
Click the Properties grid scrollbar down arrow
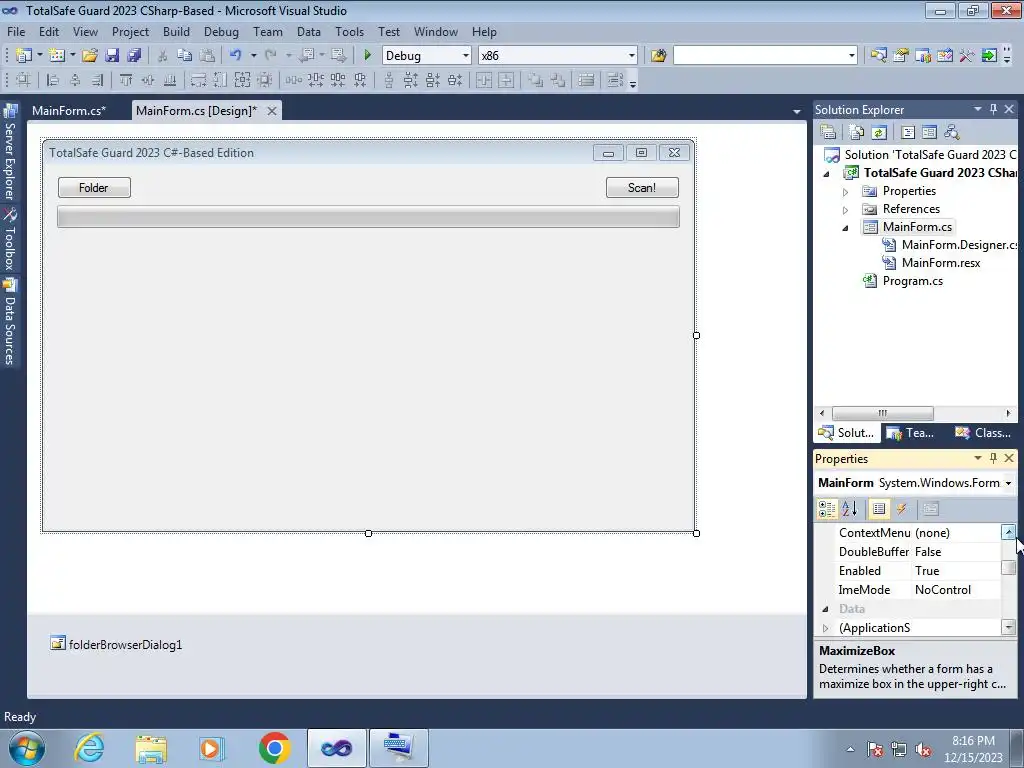(x=1008, y=628)
